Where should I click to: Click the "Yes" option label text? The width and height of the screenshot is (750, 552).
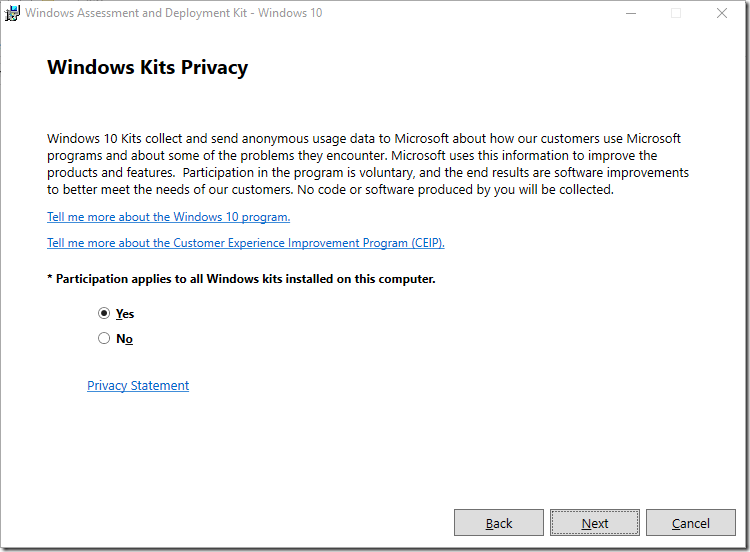click(x=125, y=314)
